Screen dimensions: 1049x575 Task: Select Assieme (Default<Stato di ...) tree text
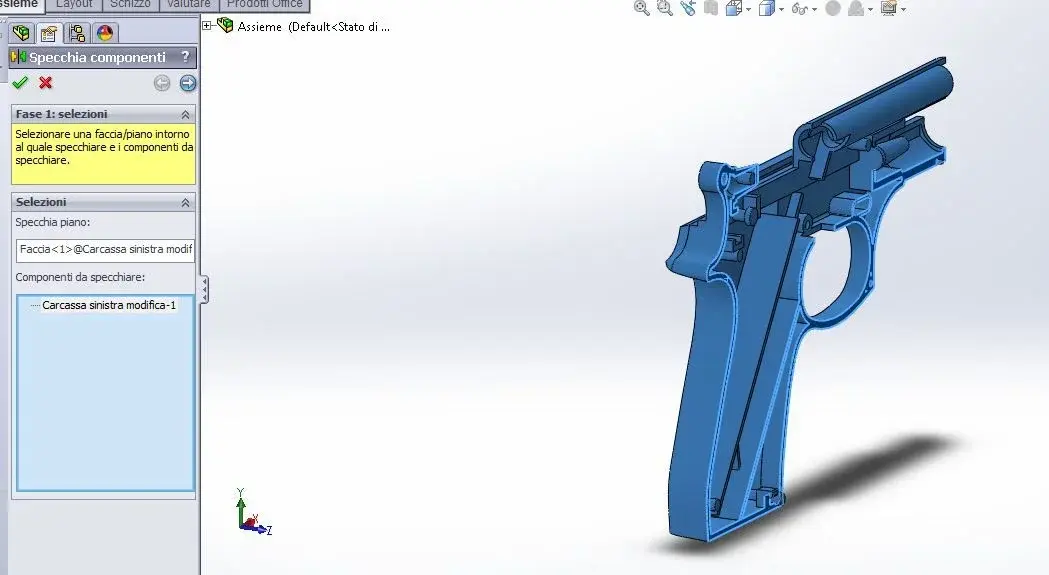coord(314,27)
